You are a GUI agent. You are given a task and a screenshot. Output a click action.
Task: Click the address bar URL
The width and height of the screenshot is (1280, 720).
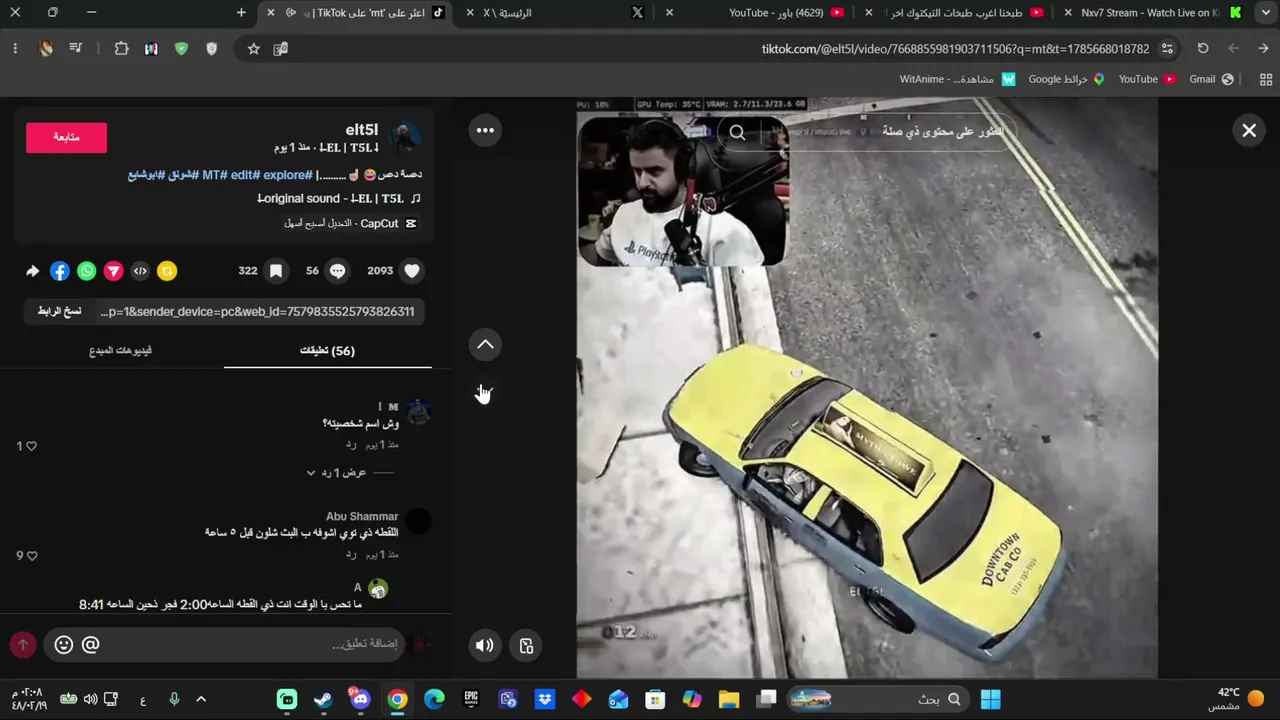(x=955, y=49)
